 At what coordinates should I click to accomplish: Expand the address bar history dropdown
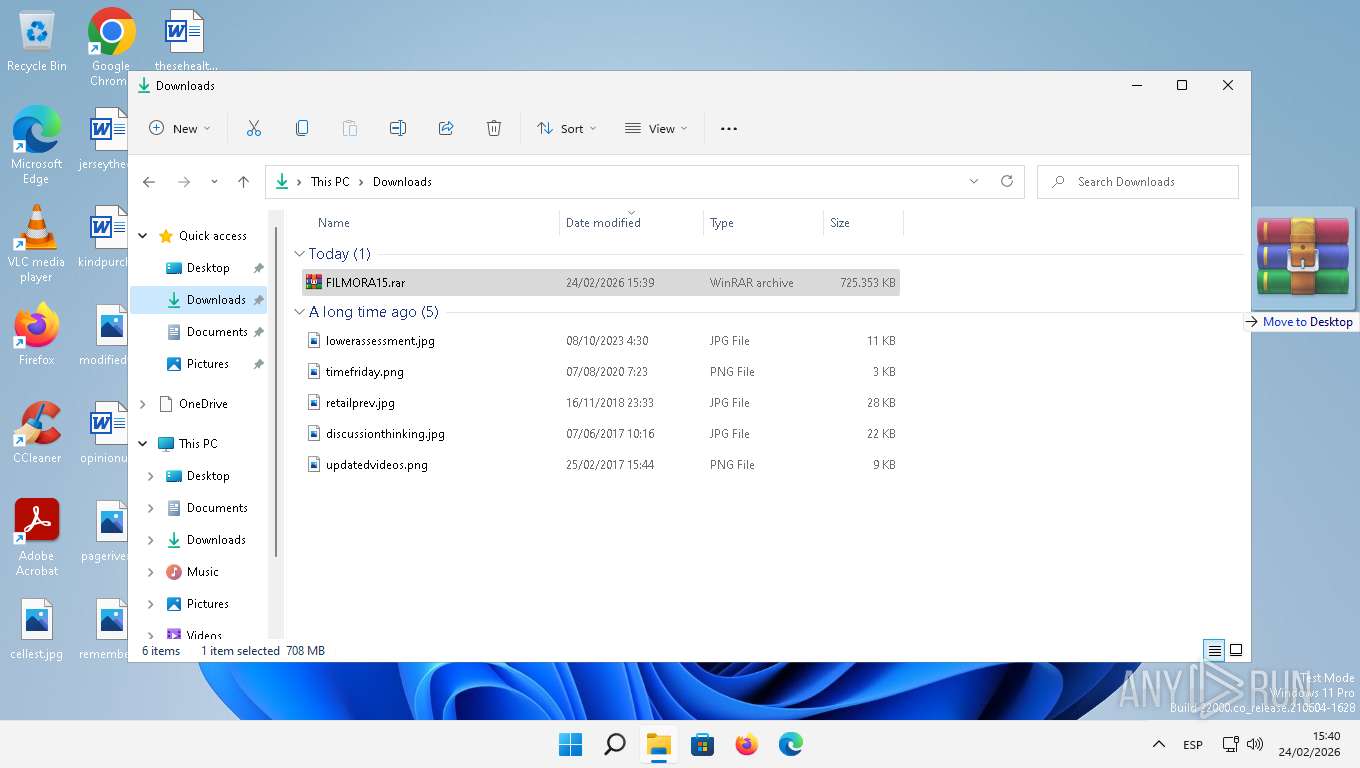point(974,181)
